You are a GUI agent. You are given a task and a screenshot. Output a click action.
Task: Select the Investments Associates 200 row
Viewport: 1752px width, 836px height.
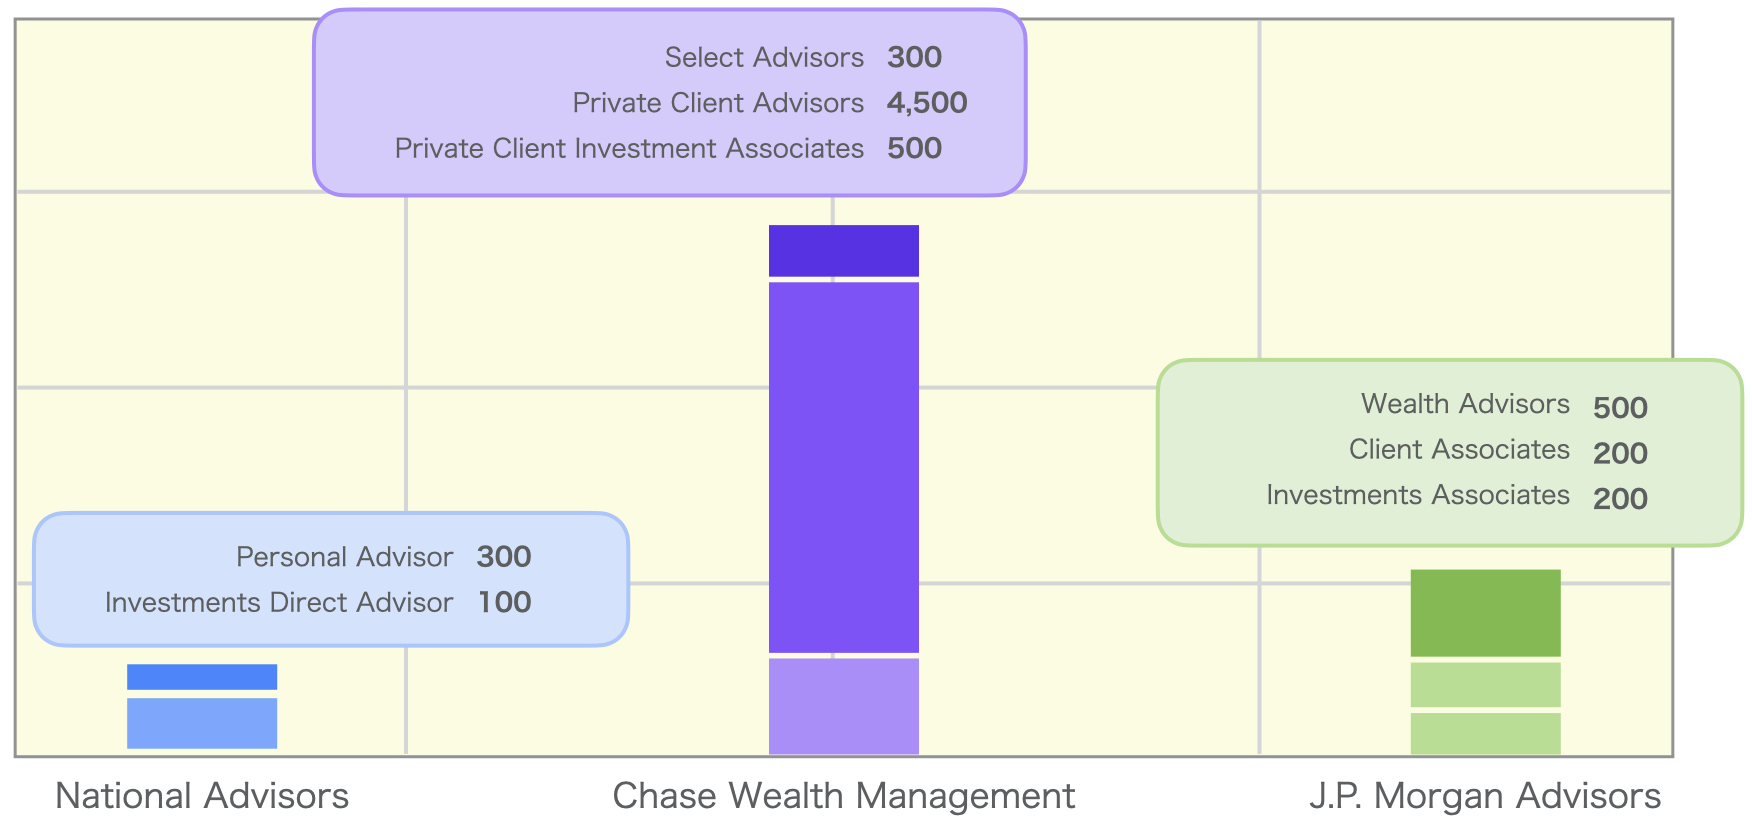(x=1457, y=496)
